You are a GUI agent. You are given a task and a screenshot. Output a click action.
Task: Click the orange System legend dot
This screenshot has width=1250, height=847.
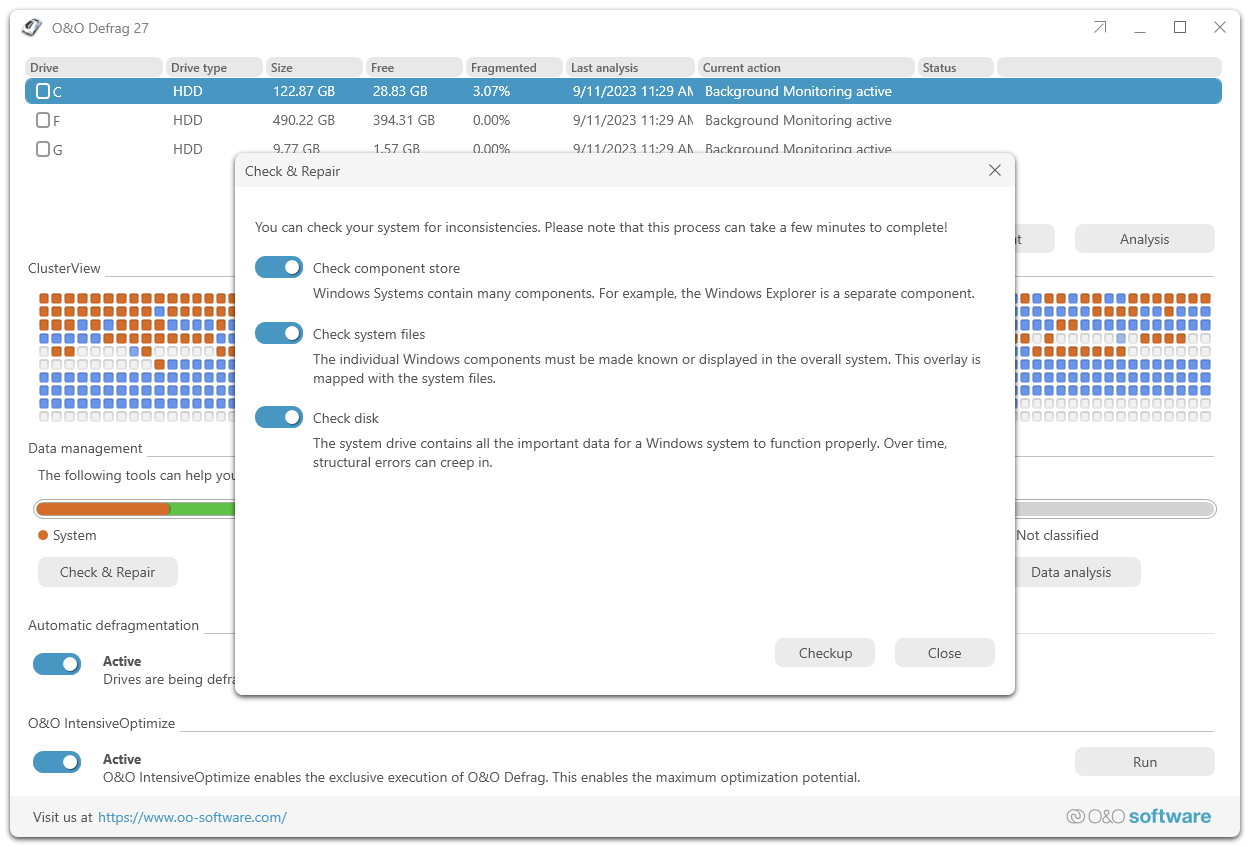[43, 535]
